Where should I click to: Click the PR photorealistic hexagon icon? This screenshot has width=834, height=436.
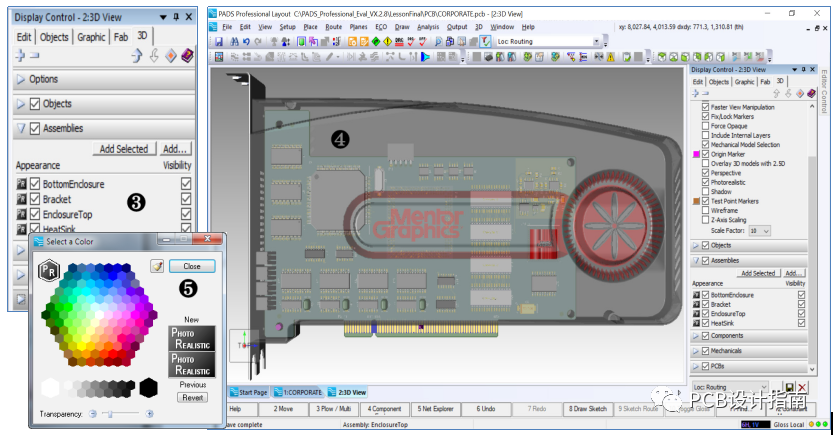48,271
